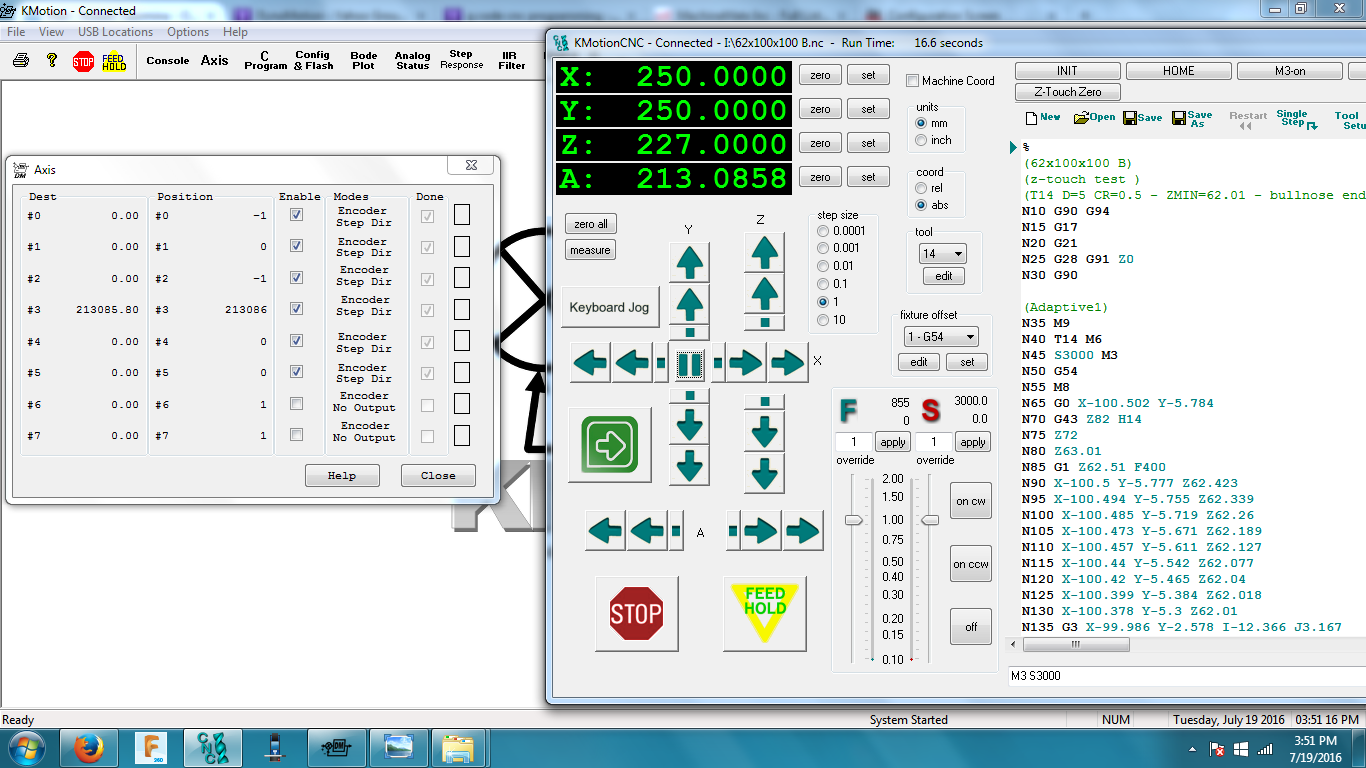Click the Z-Touch Zero button
This screenshot has width=1366, height=768.
coord(1067,92)
